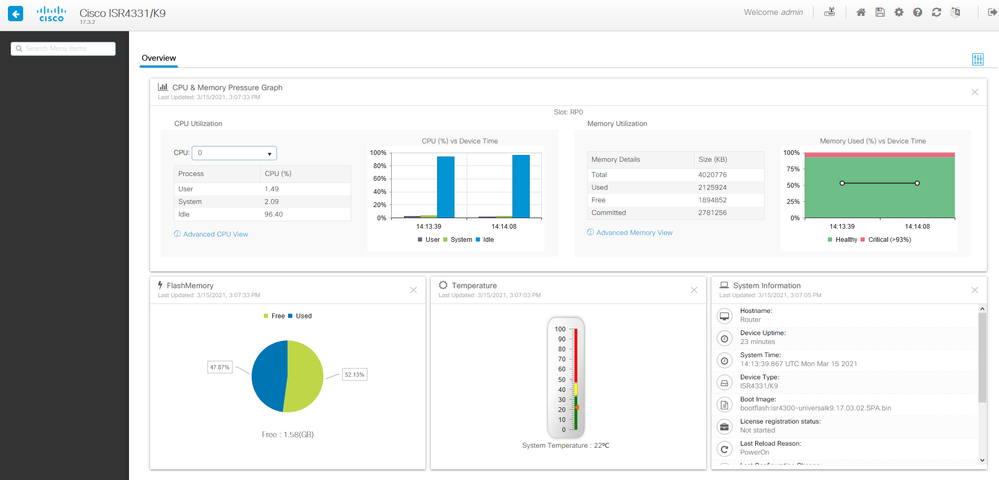Click the bar chart icon beside CPU & Memory title
The image size is (999, 480).
(163, 87)
